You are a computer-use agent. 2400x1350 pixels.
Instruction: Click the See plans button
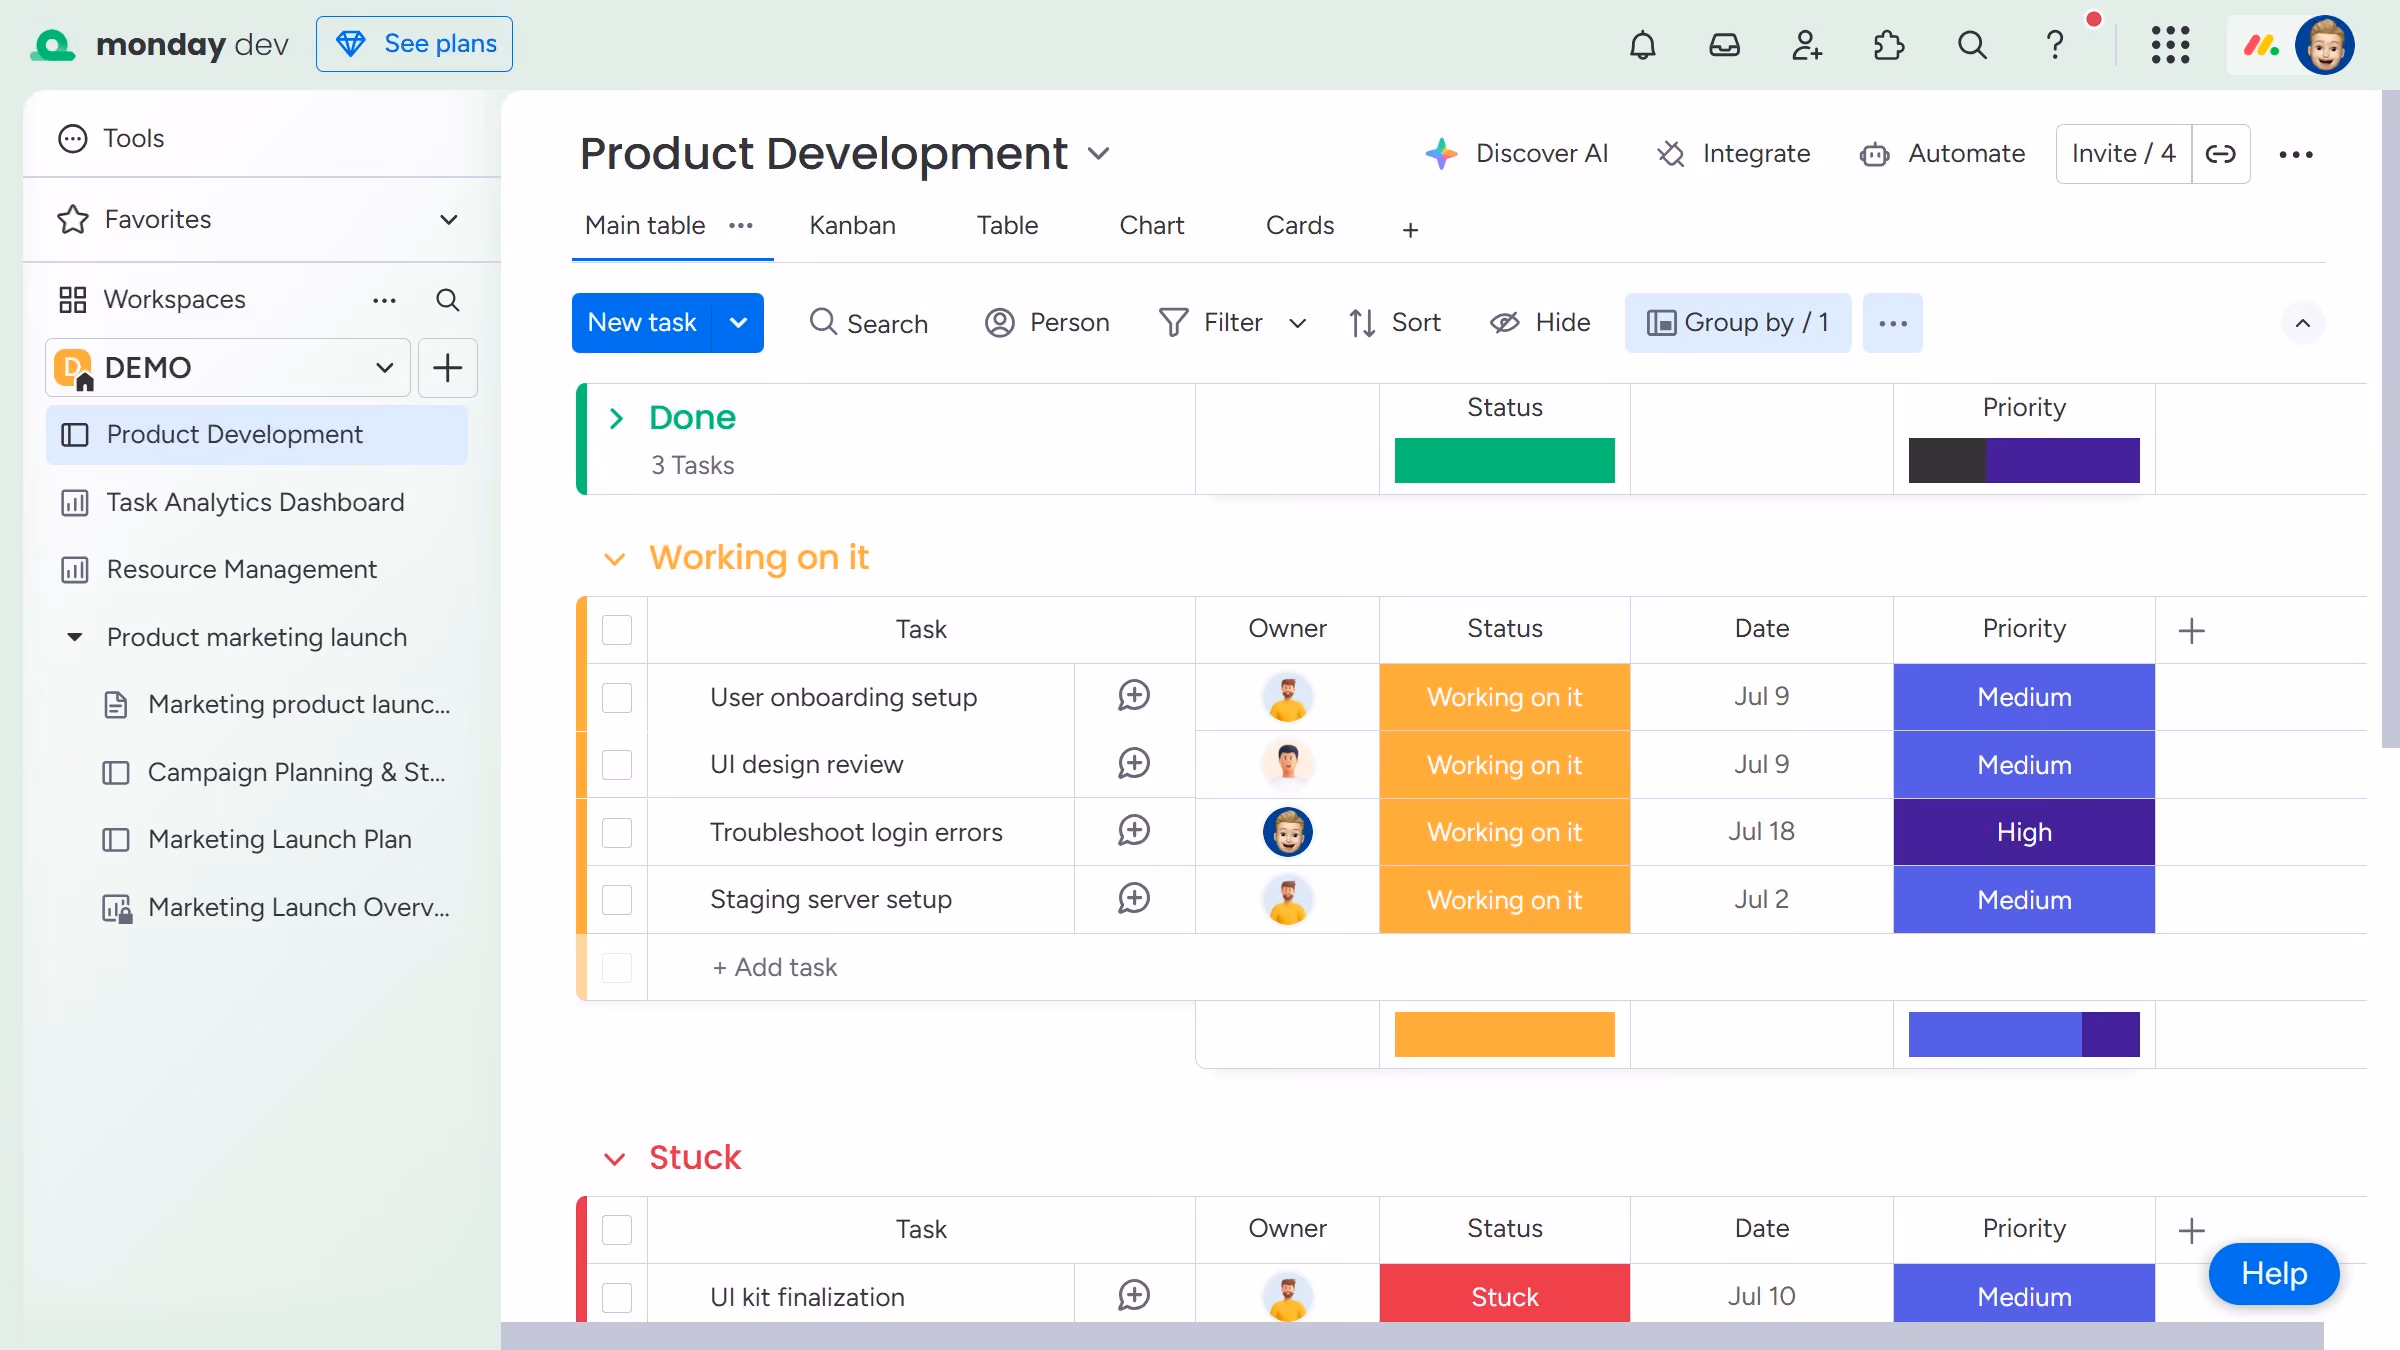pos(414,44)
